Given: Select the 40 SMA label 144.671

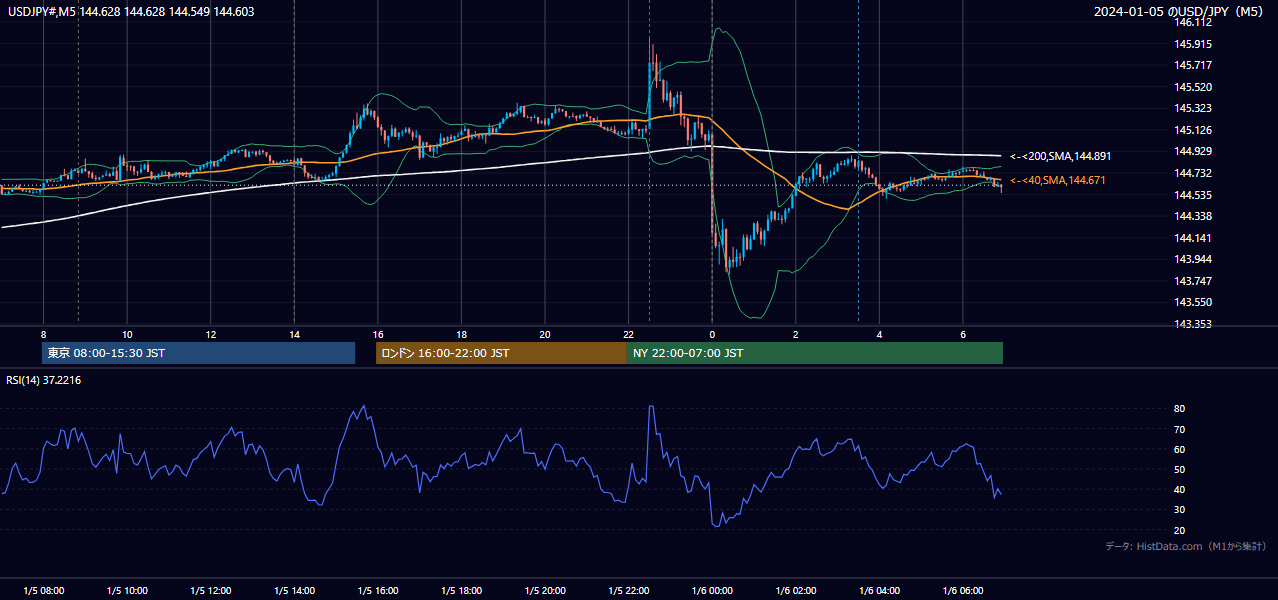Looking at the screenshot, I should point(1057,180).
